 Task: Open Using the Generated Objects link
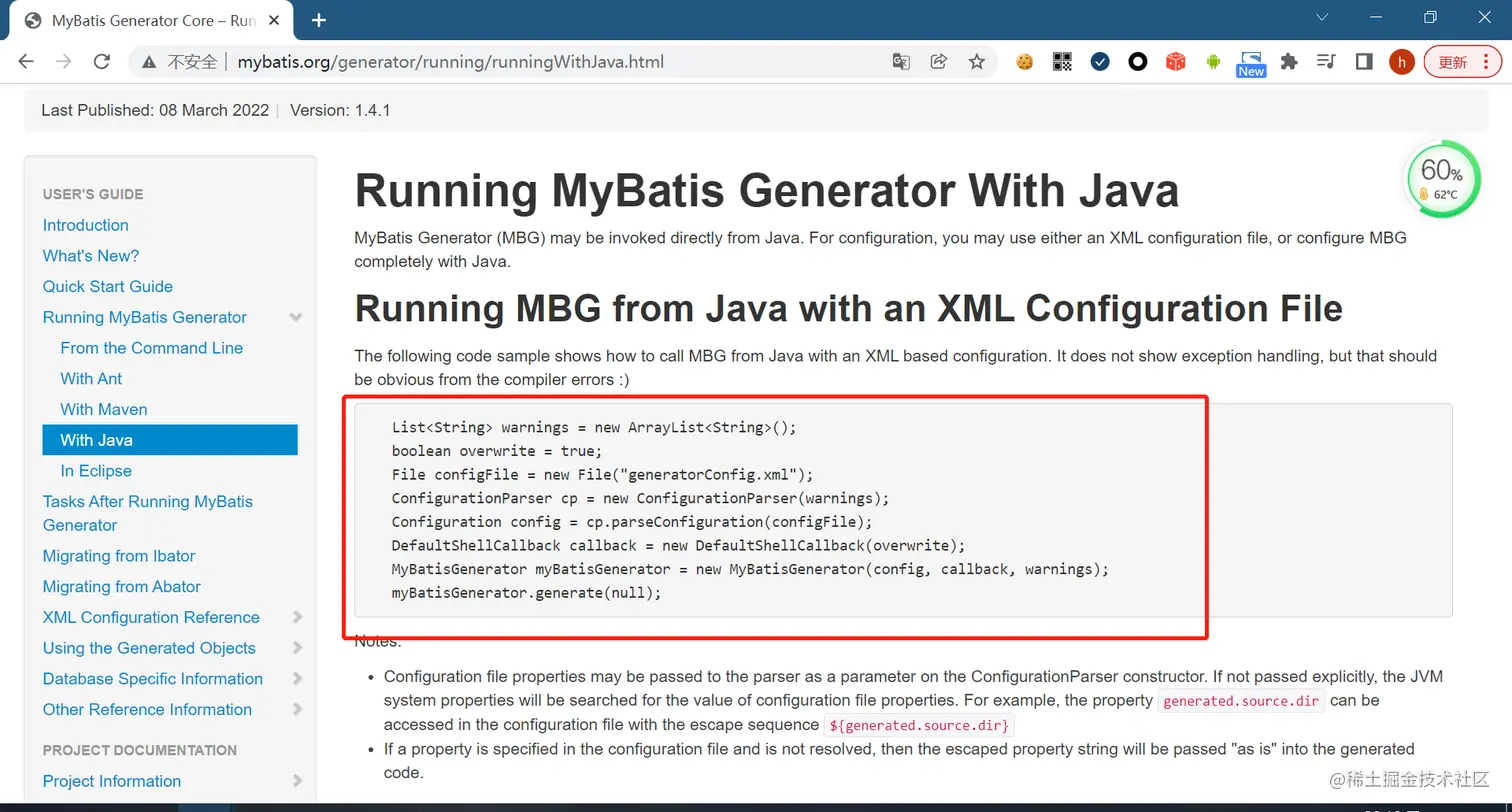pos(149,648)
